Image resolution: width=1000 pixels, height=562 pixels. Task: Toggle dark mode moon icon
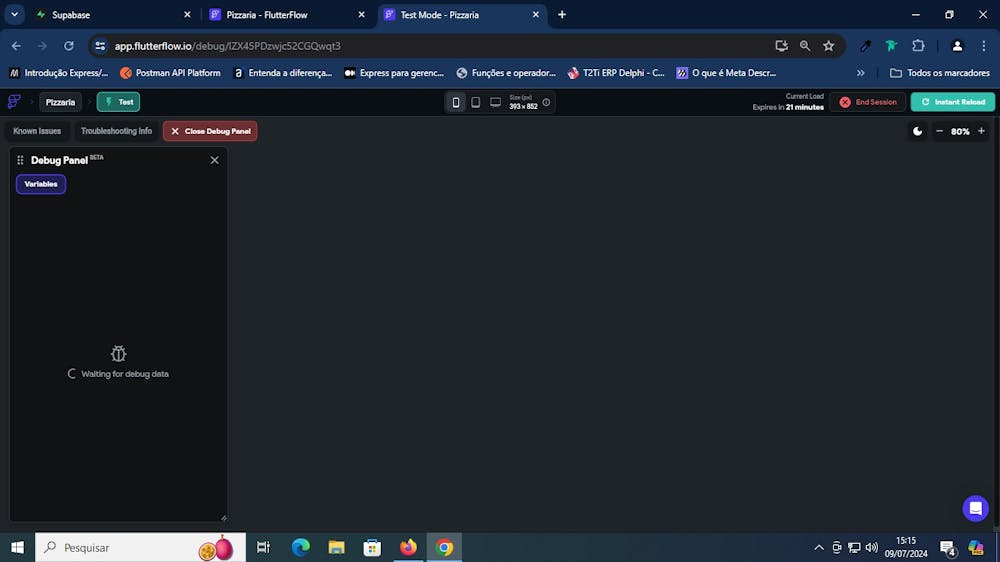point(917,131)
